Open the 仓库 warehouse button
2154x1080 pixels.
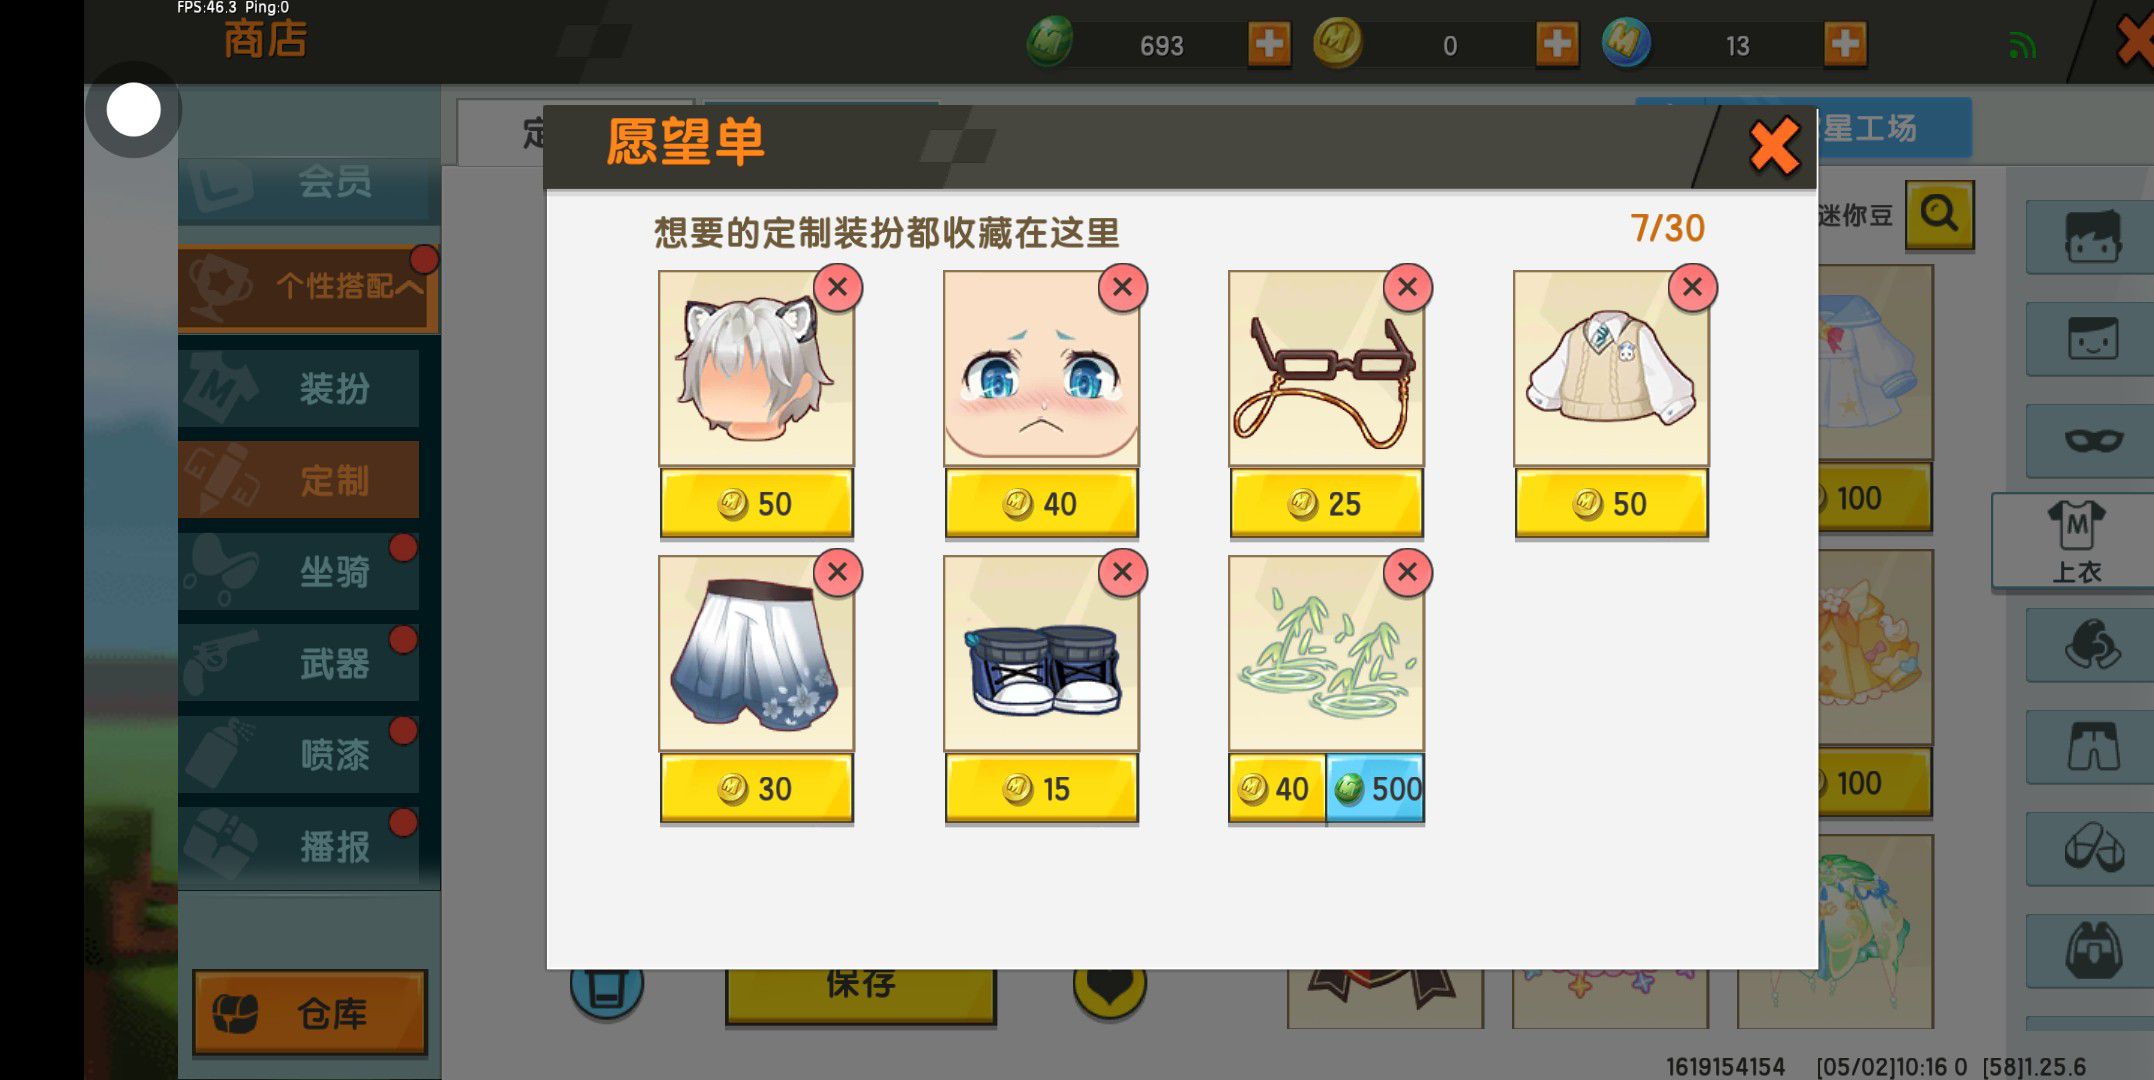pyautogui.click(x=310, y=1013)
